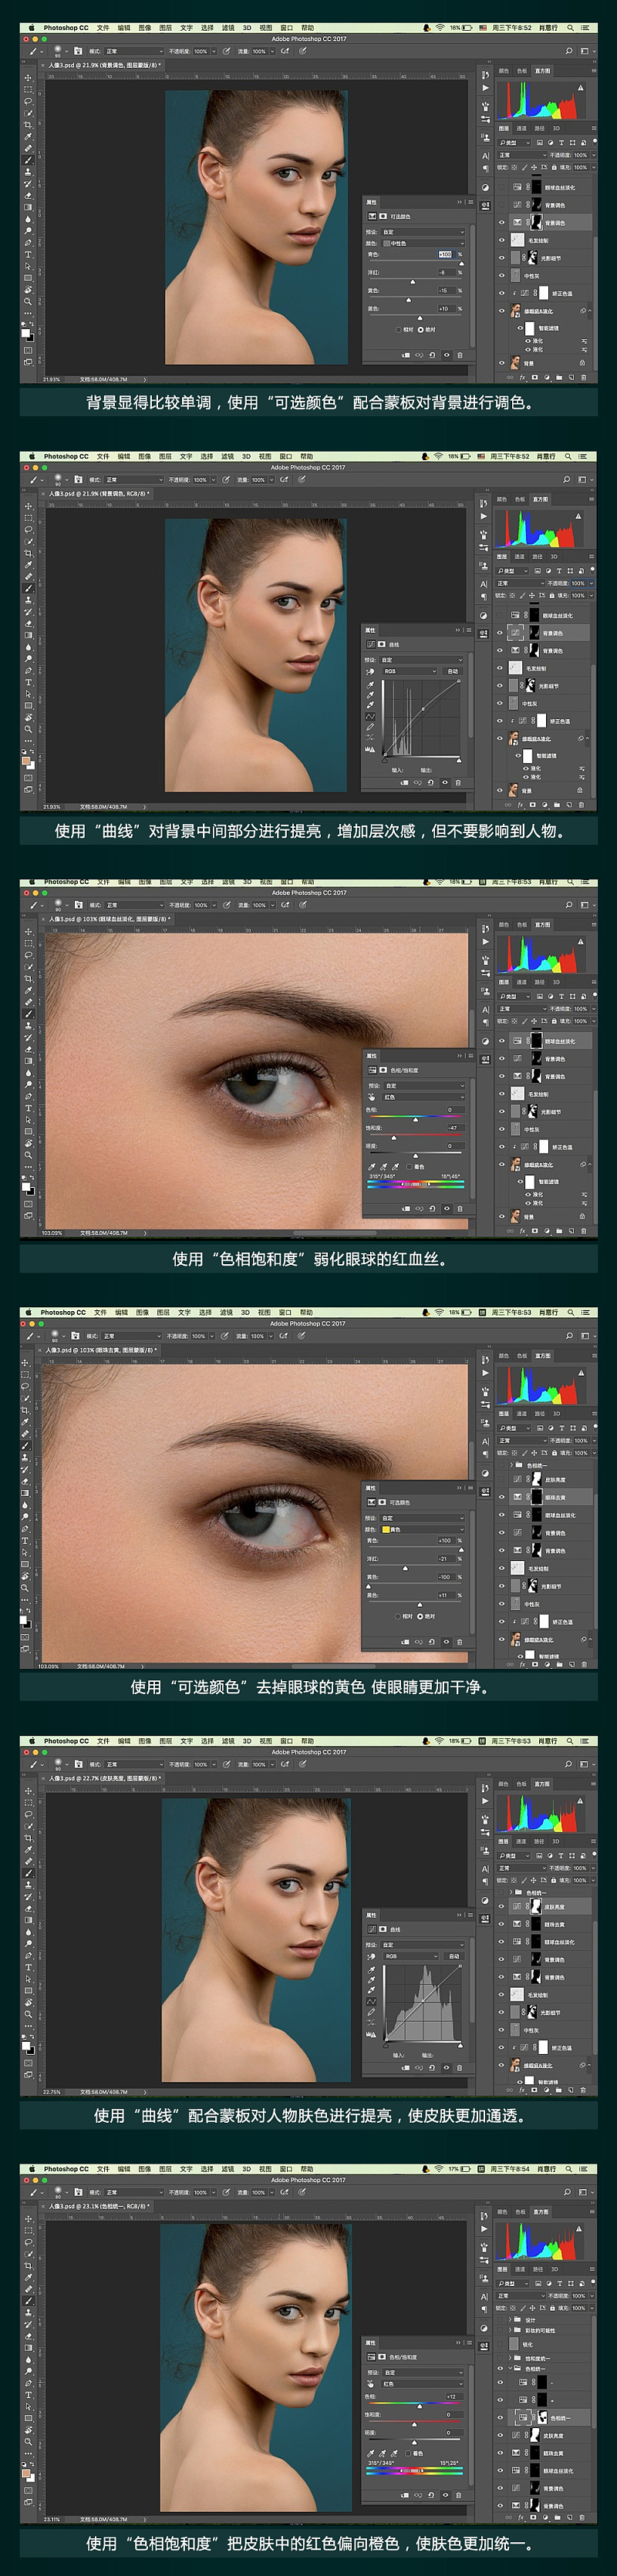
Task: Switch to 通道 tab in the fourth screenshot
Action: 522,1414
